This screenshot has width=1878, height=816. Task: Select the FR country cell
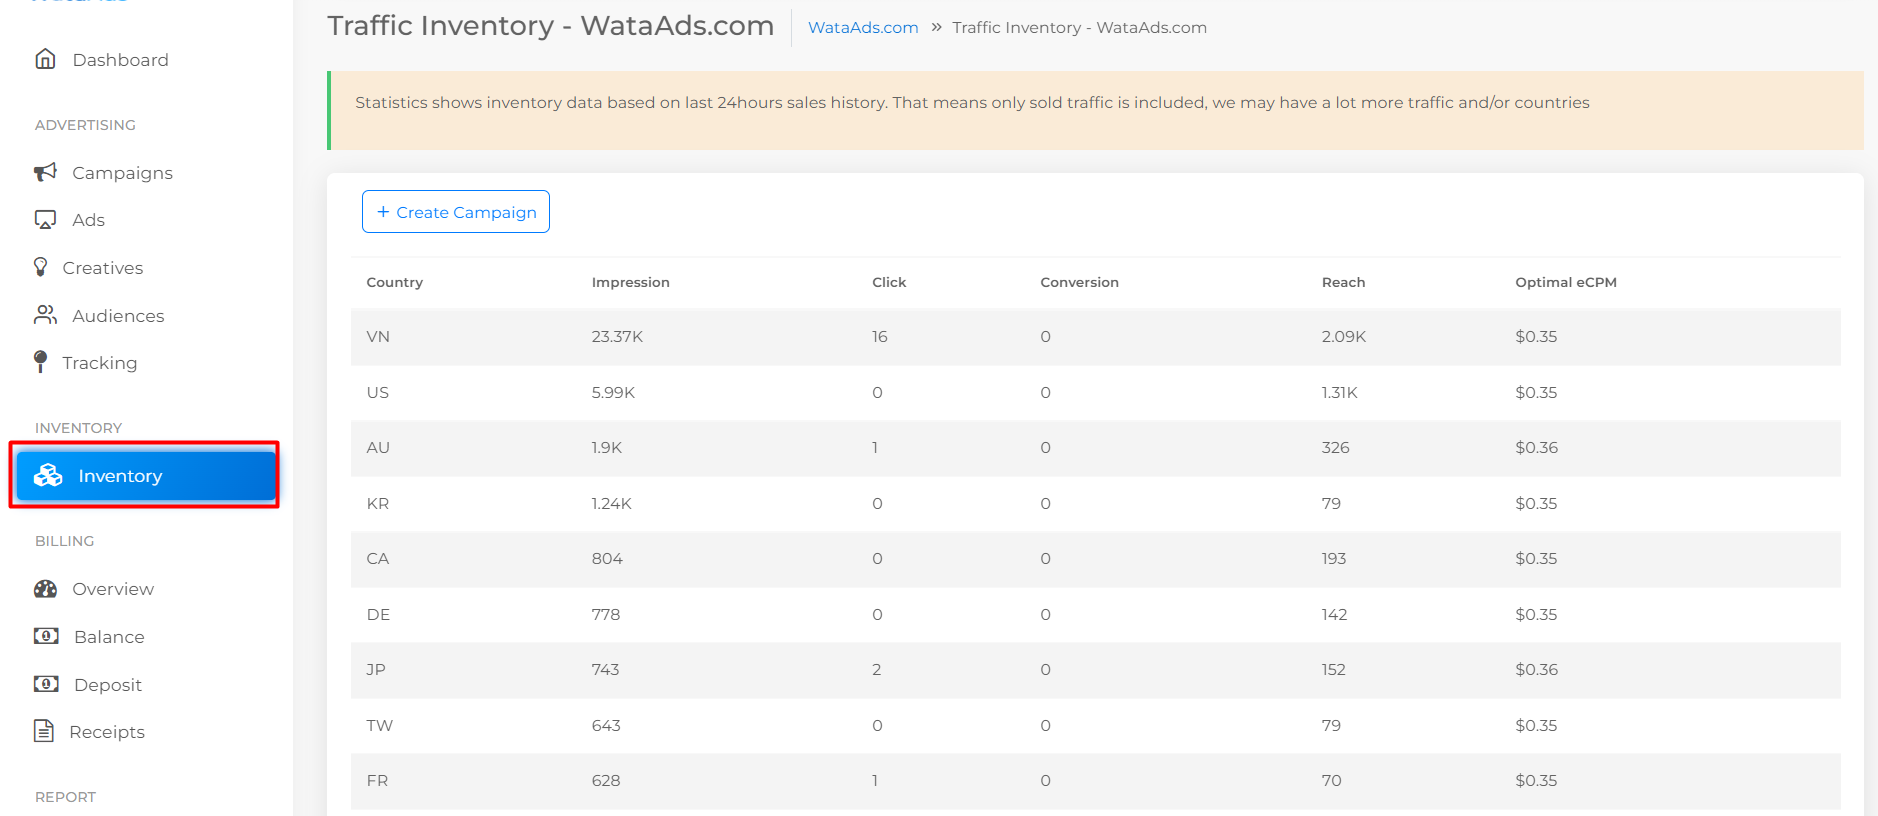click(377, 781)
